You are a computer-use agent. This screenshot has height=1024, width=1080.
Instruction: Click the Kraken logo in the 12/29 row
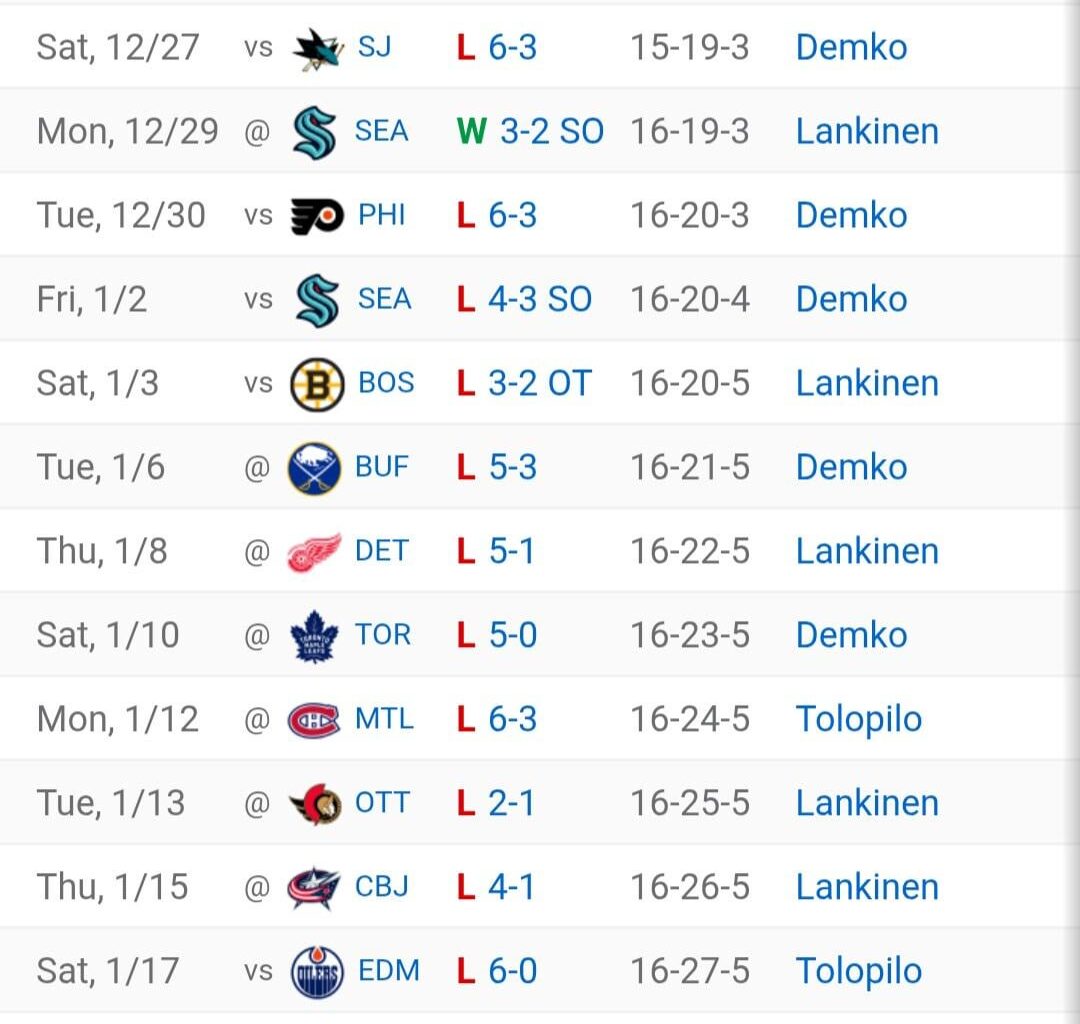(315, 132)
